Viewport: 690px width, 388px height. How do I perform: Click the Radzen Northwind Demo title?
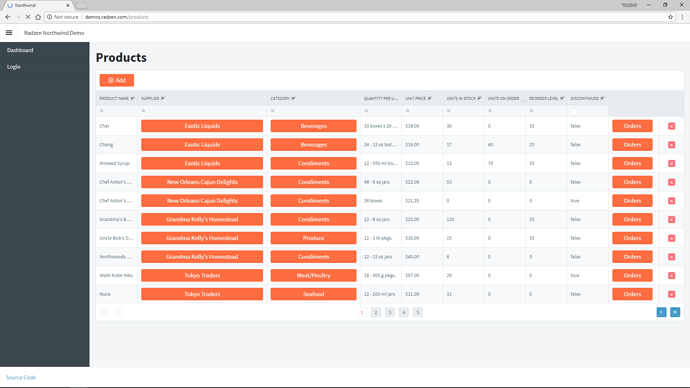pos(54,33)
